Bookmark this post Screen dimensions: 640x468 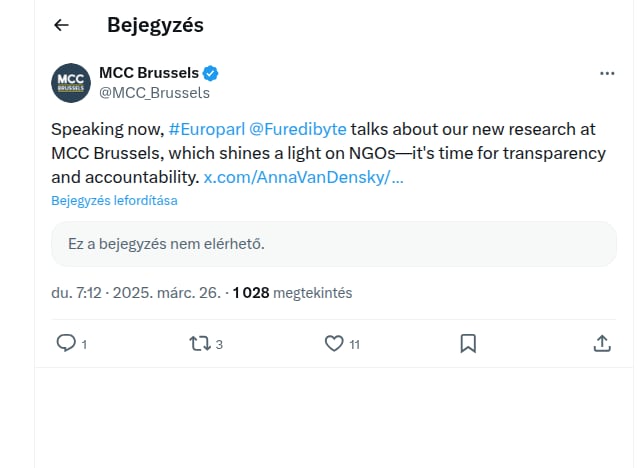tap(467, 343)
